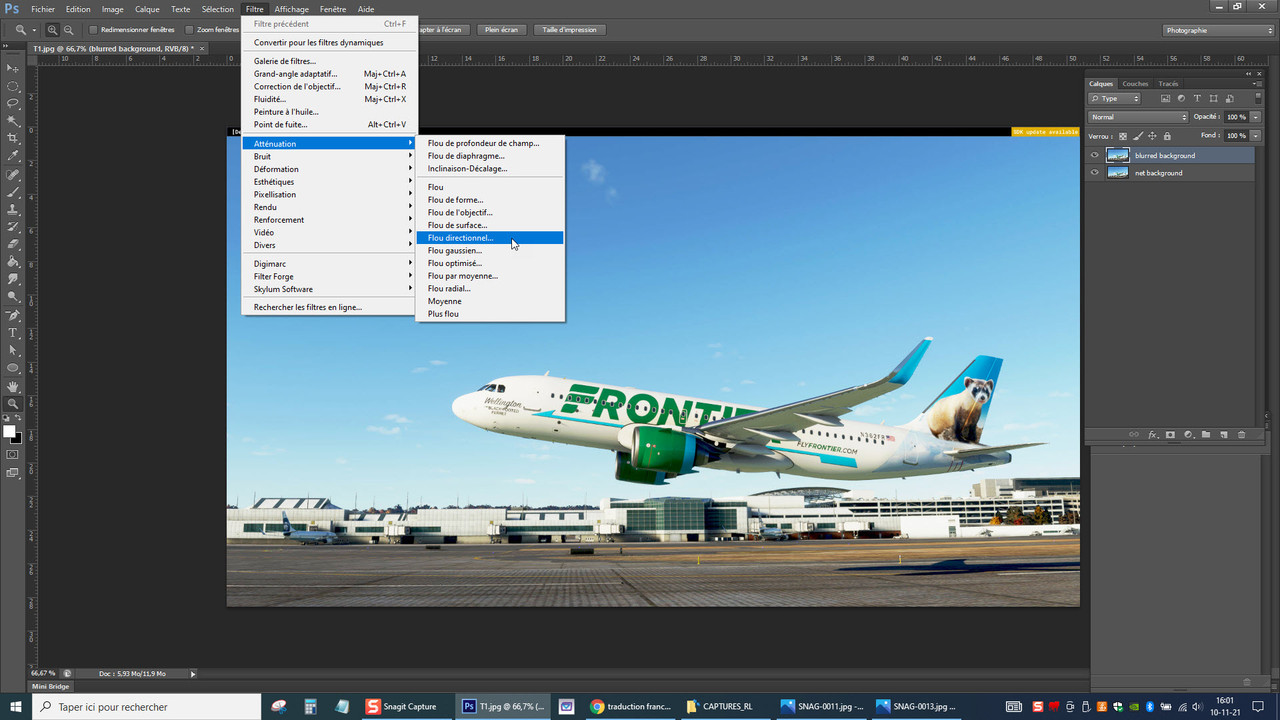Choose Flou gaussien from submenu
The image size is (1280, 720).
pyautogui.click(x=490, y=251)
